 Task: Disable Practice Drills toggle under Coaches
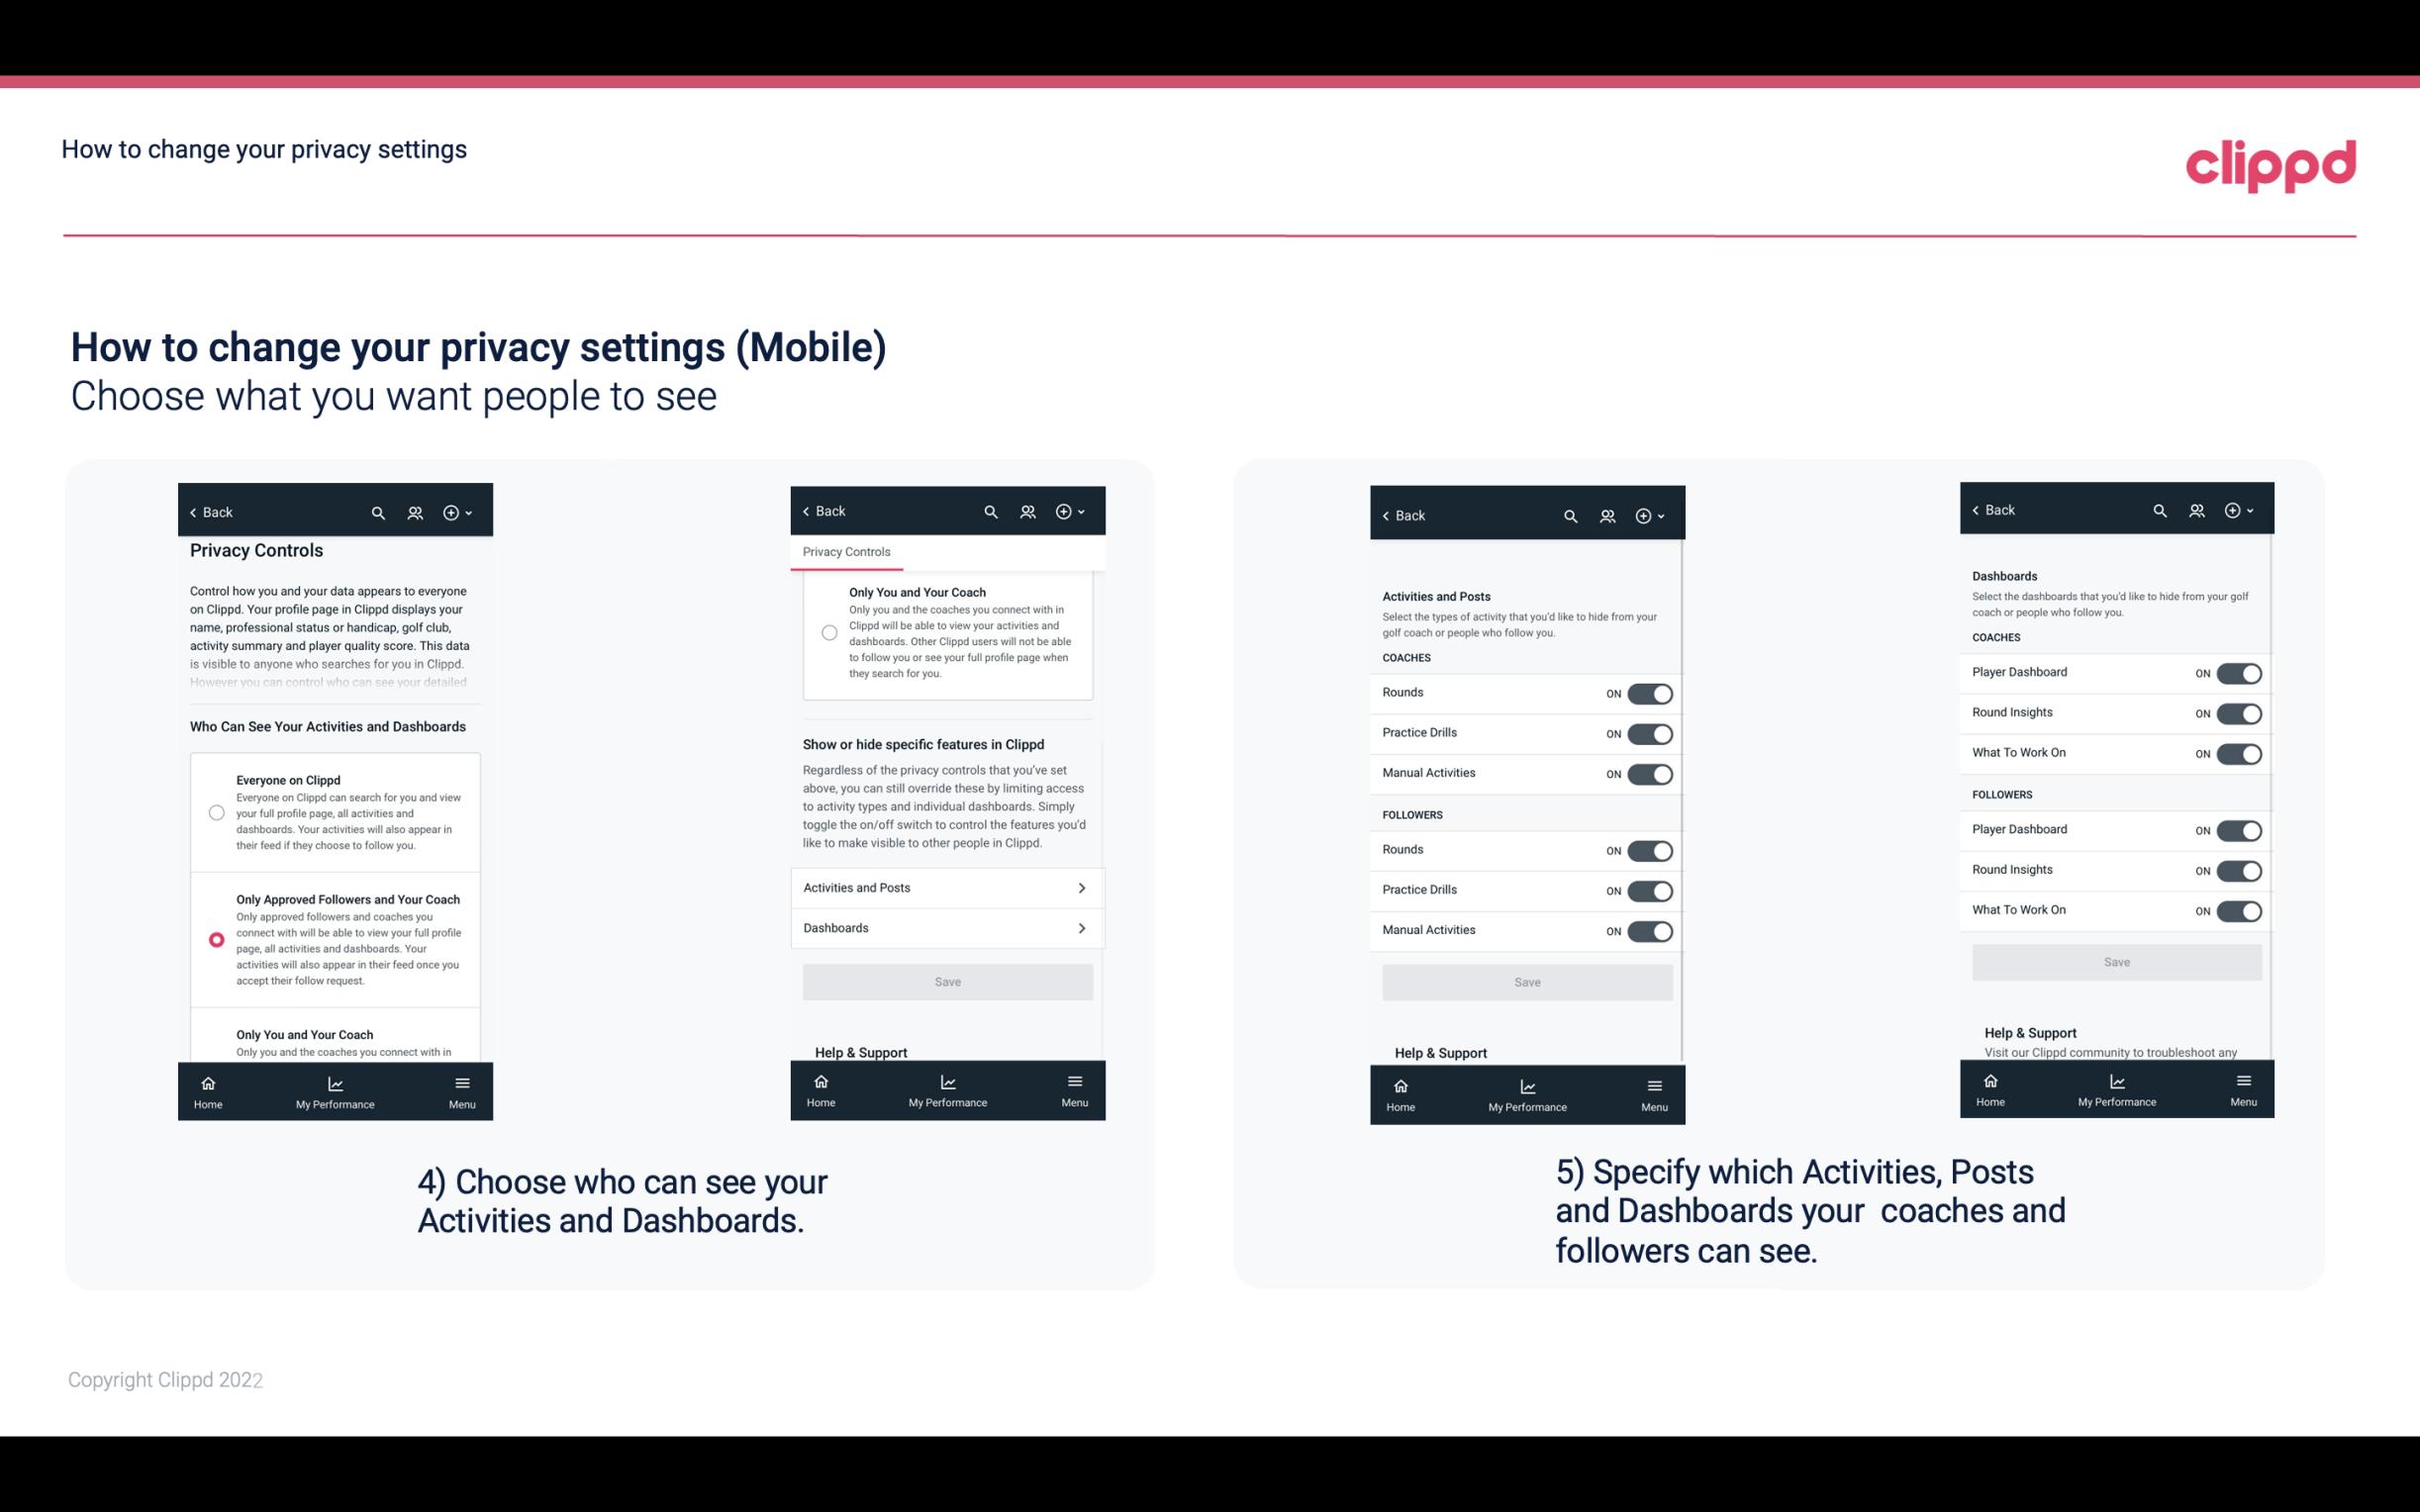pos(1650,731)
